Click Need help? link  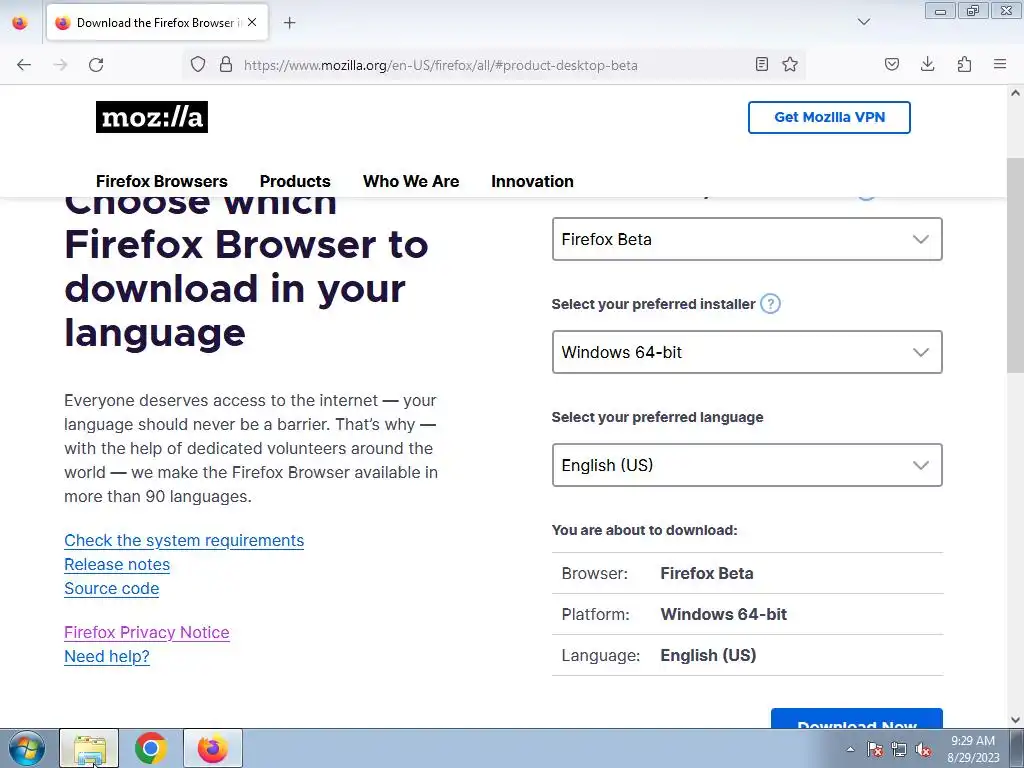(x=107, y=656)
